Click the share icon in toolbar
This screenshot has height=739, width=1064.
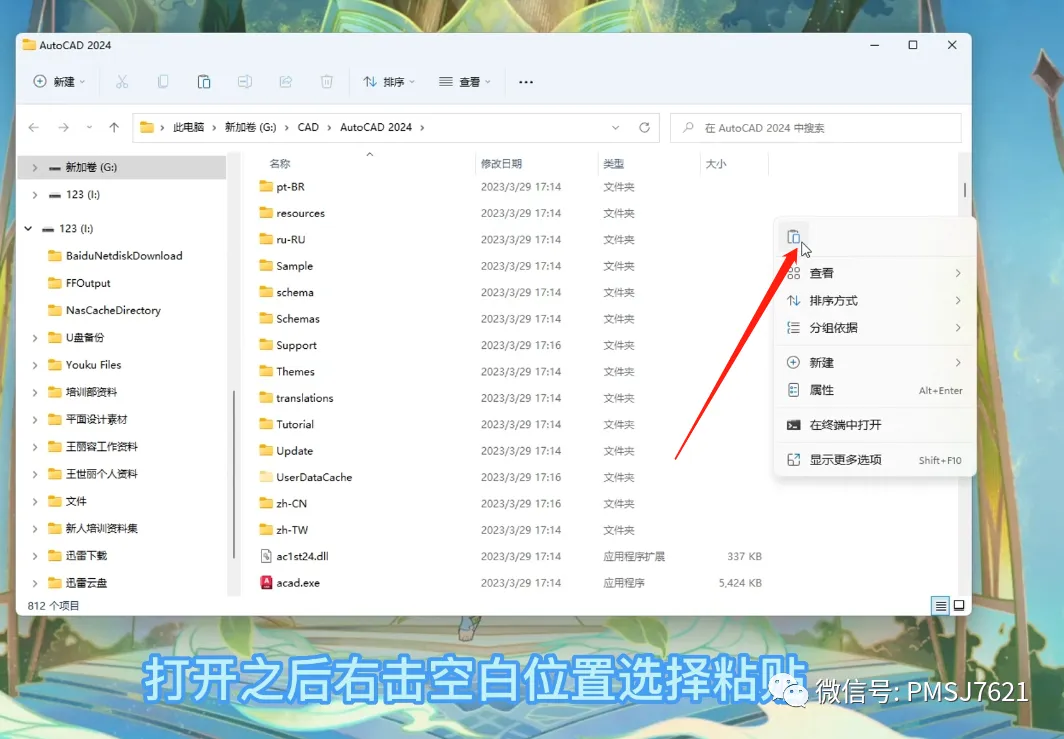[286, 82]
